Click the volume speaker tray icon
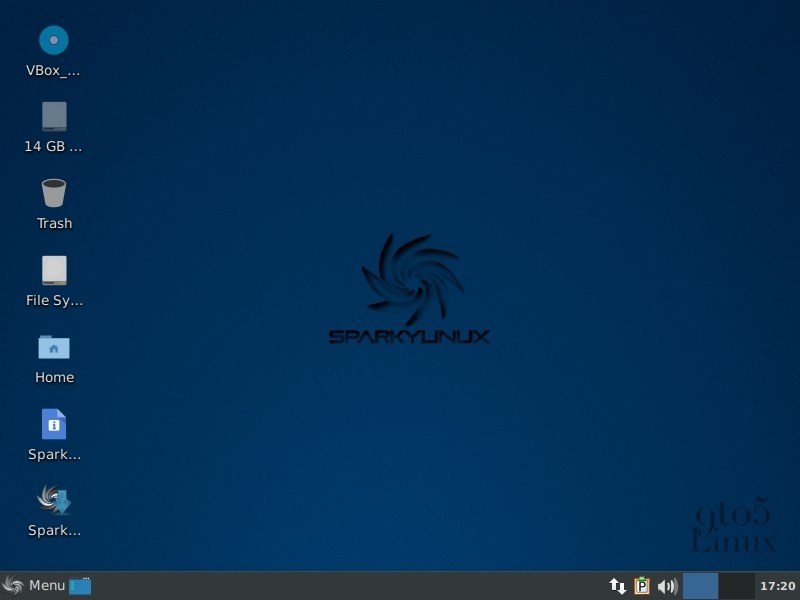800x600 pixels. pyautogui.click(x=667, y=586)
